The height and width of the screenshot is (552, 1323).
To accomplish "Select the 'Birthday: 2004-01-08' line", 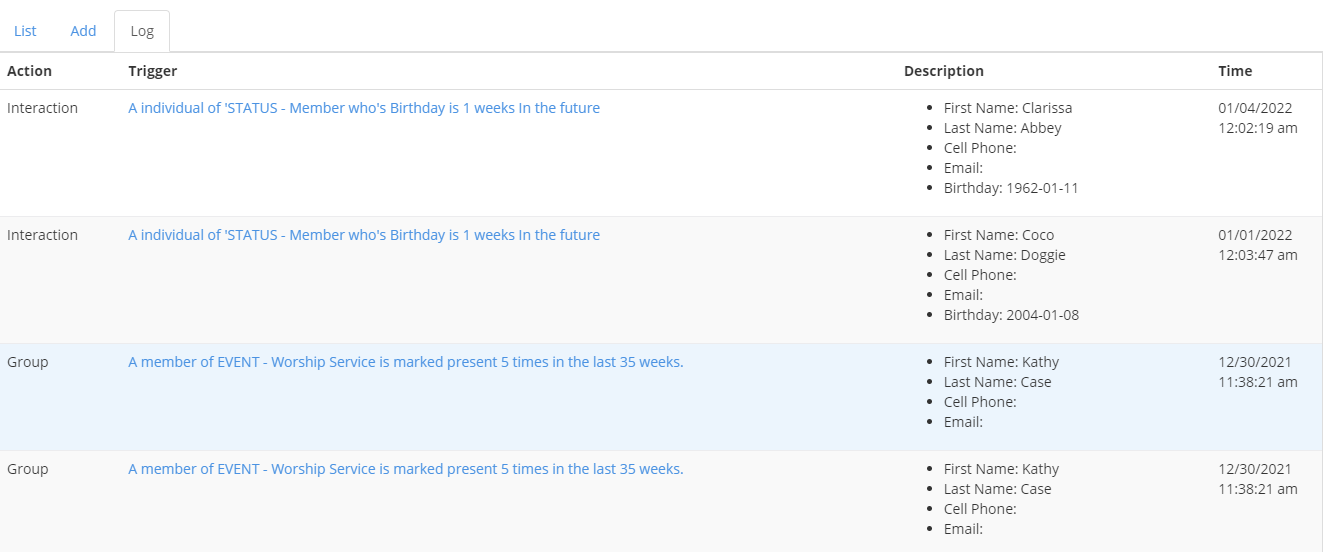I will pos(1010,315).
